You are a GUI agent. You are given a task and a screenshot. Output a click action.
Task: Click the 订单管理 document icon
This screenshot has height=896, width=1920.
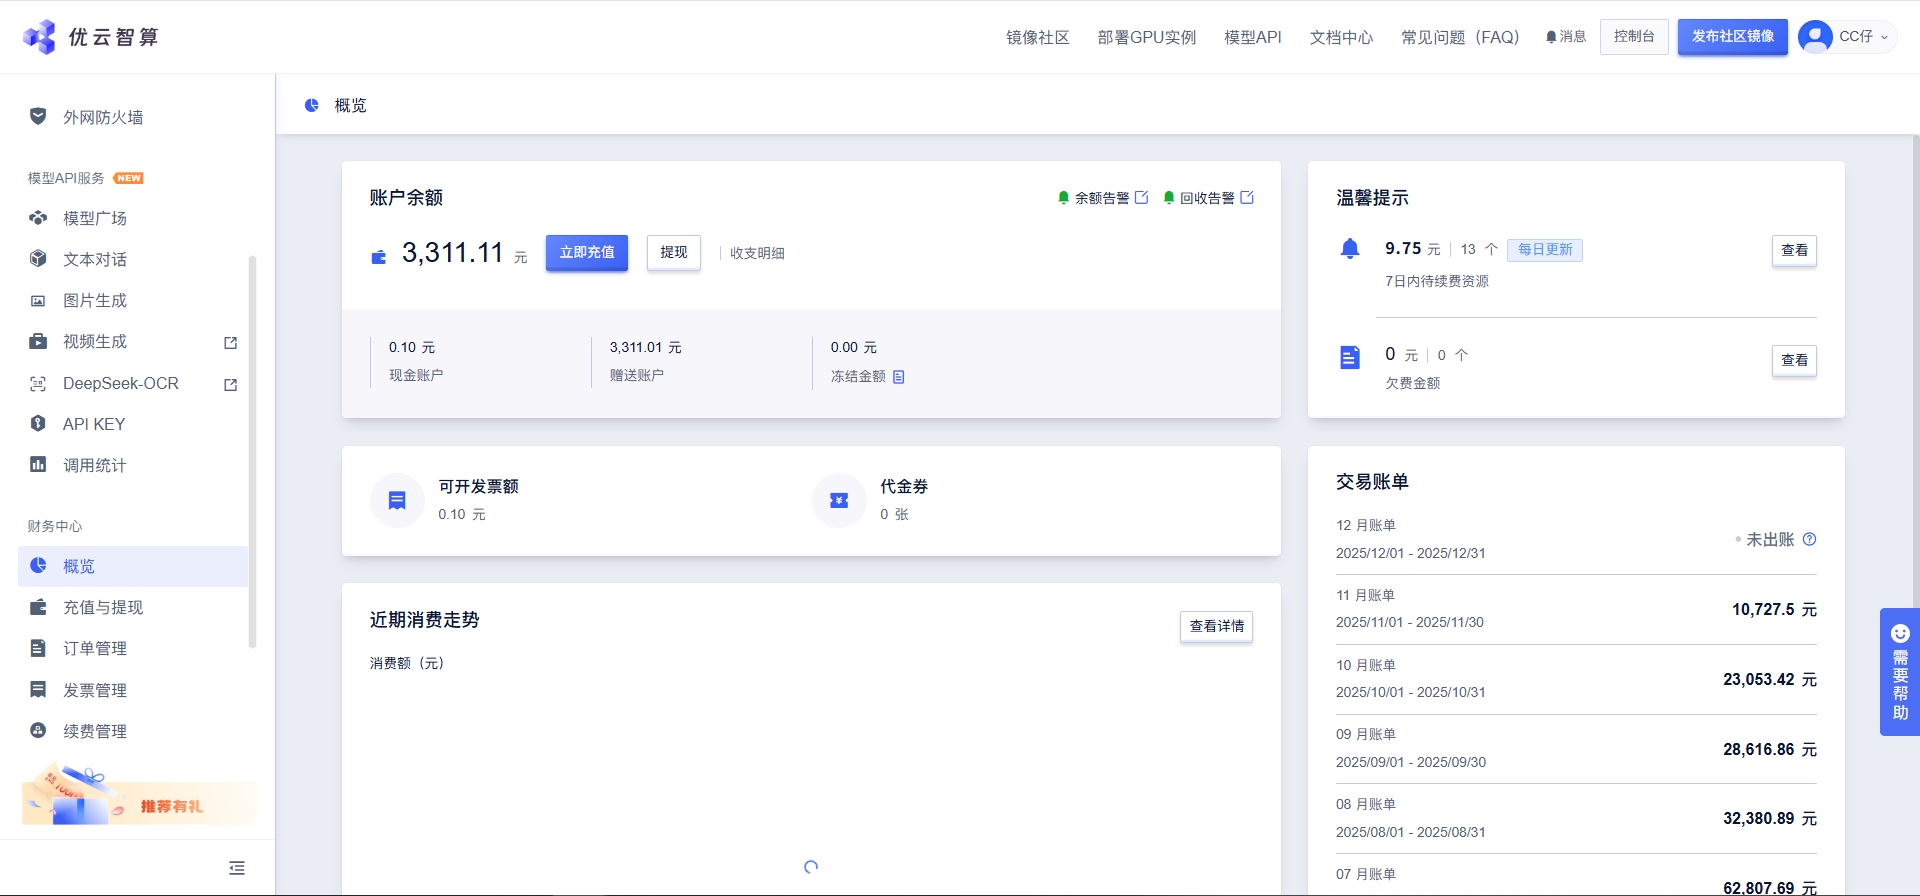(x=38, y=648)
